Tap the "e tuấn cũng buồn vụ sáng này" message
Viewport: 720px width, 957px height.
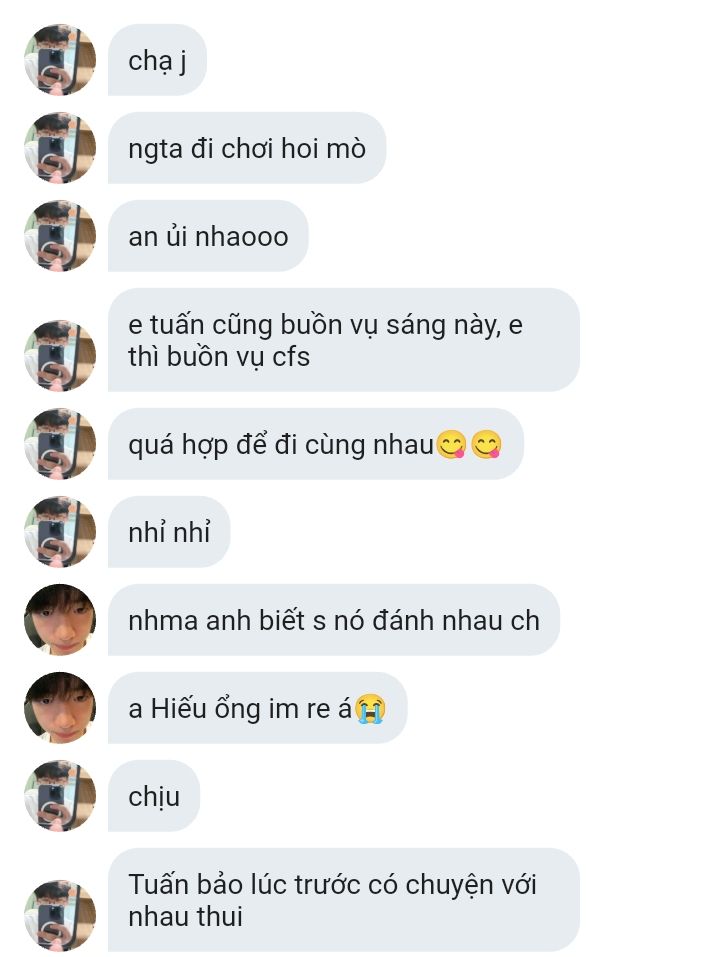tap(344, 340)
